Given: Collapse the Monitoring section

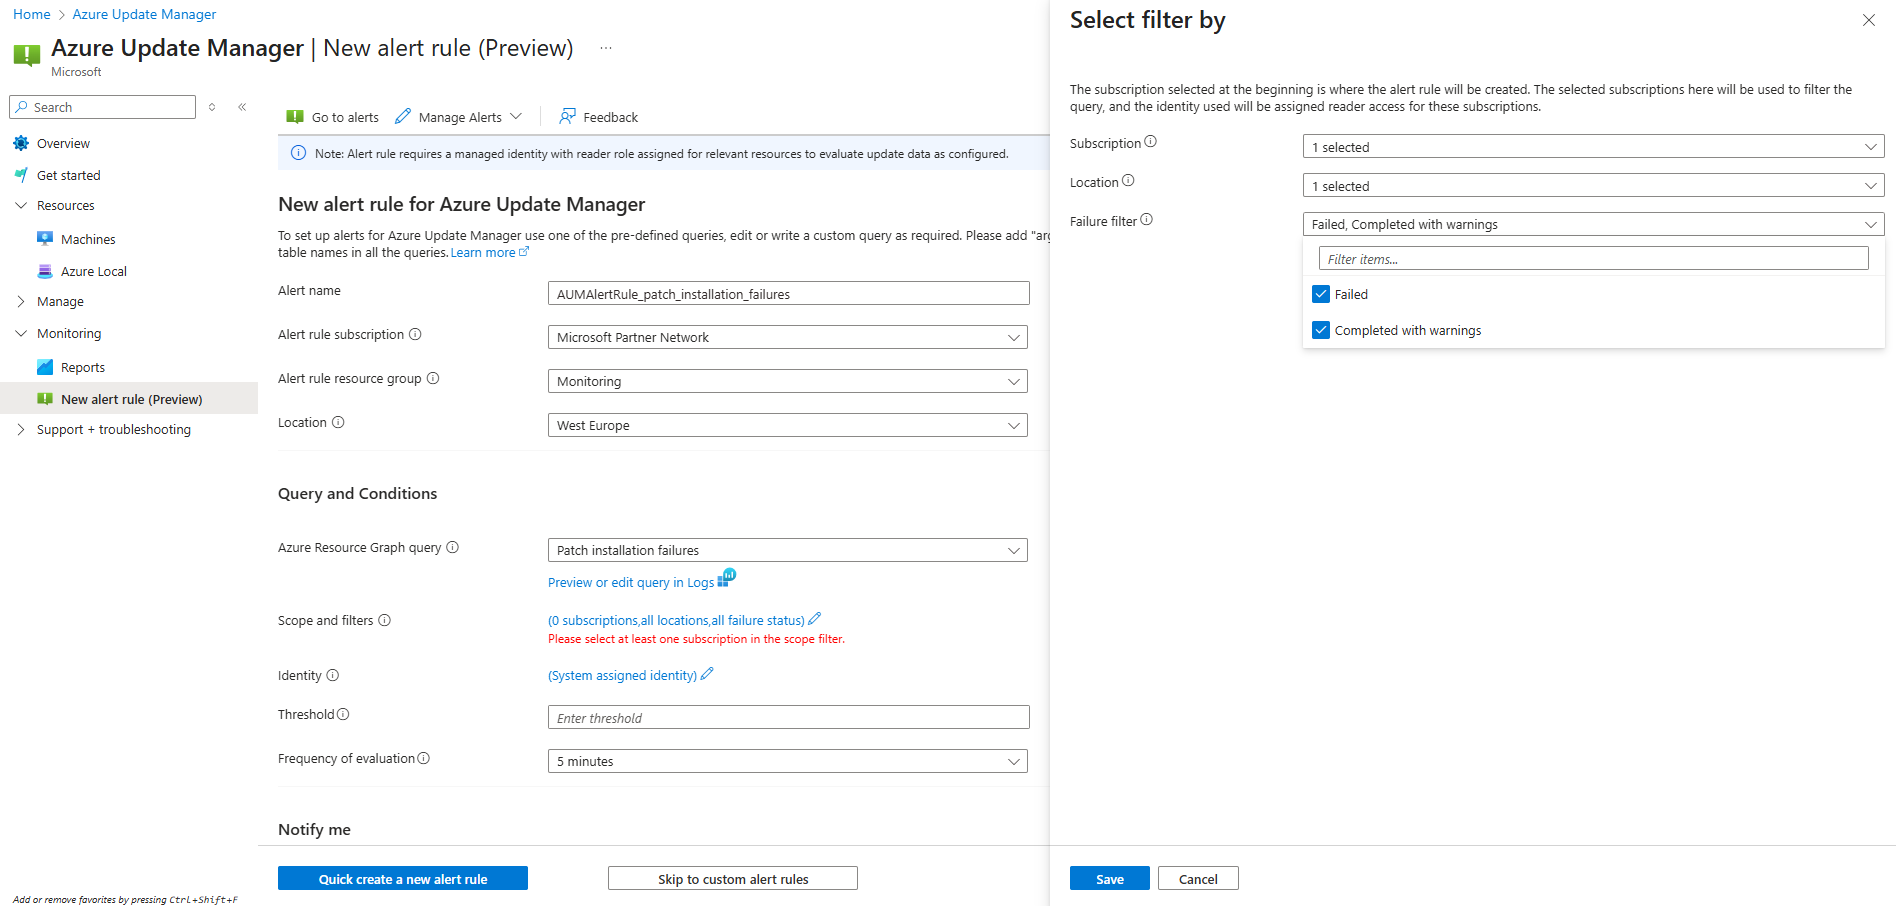Looking at the screenshot, I should (21, 333).
